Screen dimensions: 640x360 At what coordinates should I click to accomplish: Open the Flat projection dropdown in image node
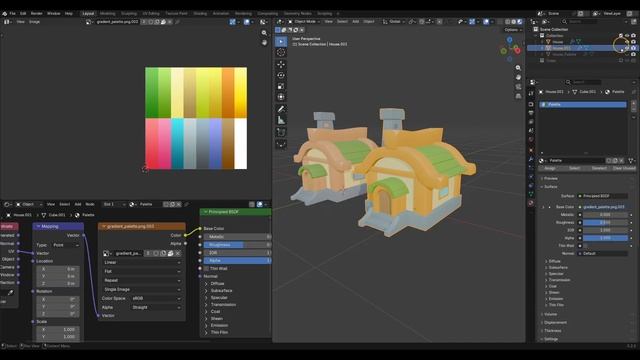point(142,271)
